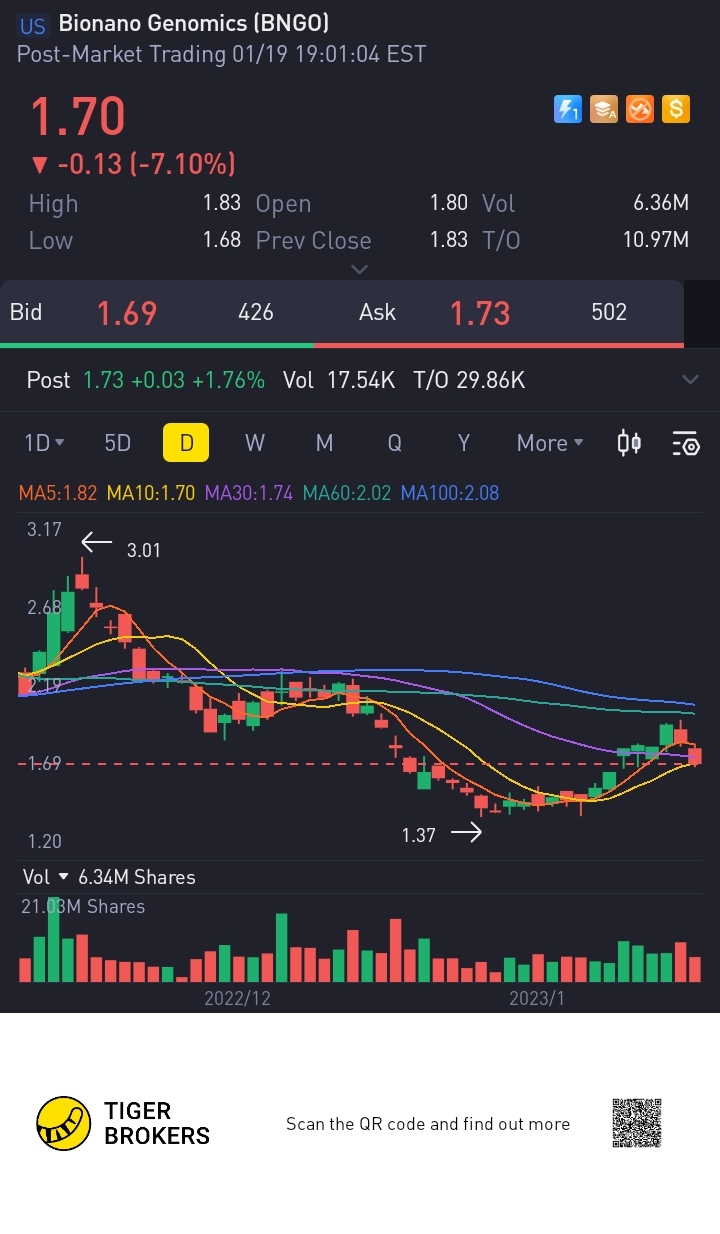This screenshot has height=1234, width=720.
Task: Tap the MA30:1.74 indicator label
Action: click(249, 492)
